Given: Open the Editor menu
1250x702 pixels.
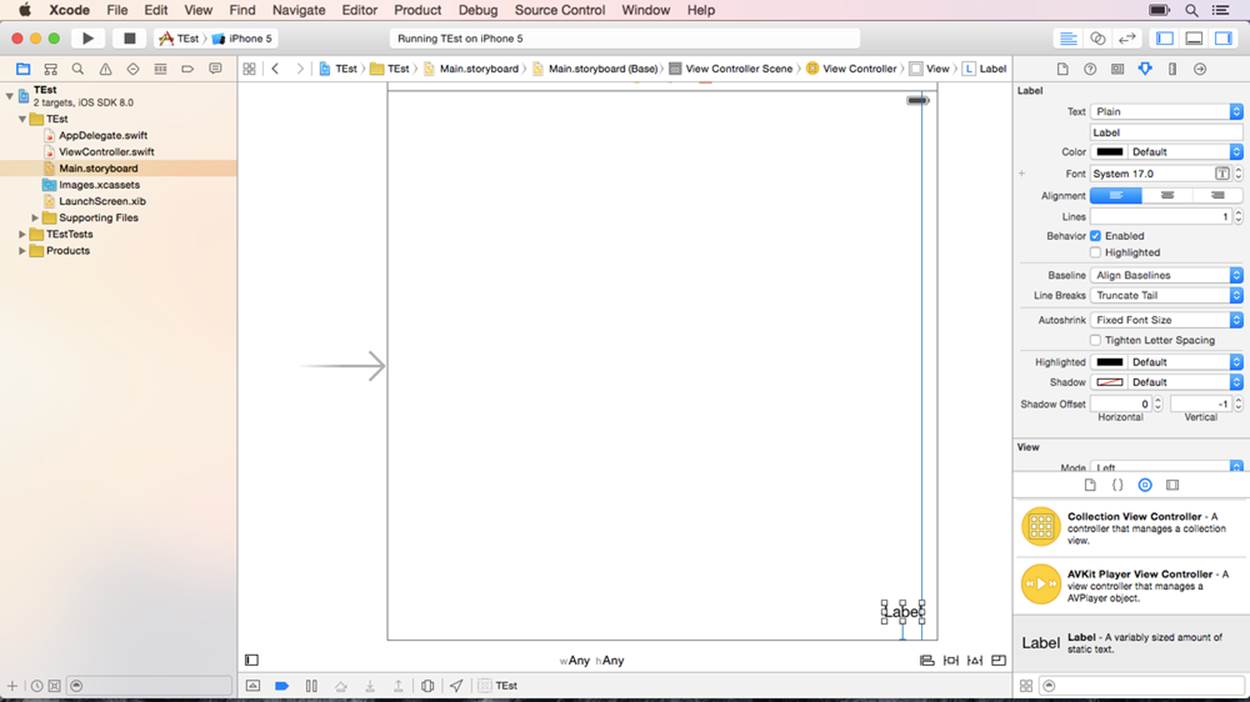Looking at the screenshot, I should pos(359,10).
